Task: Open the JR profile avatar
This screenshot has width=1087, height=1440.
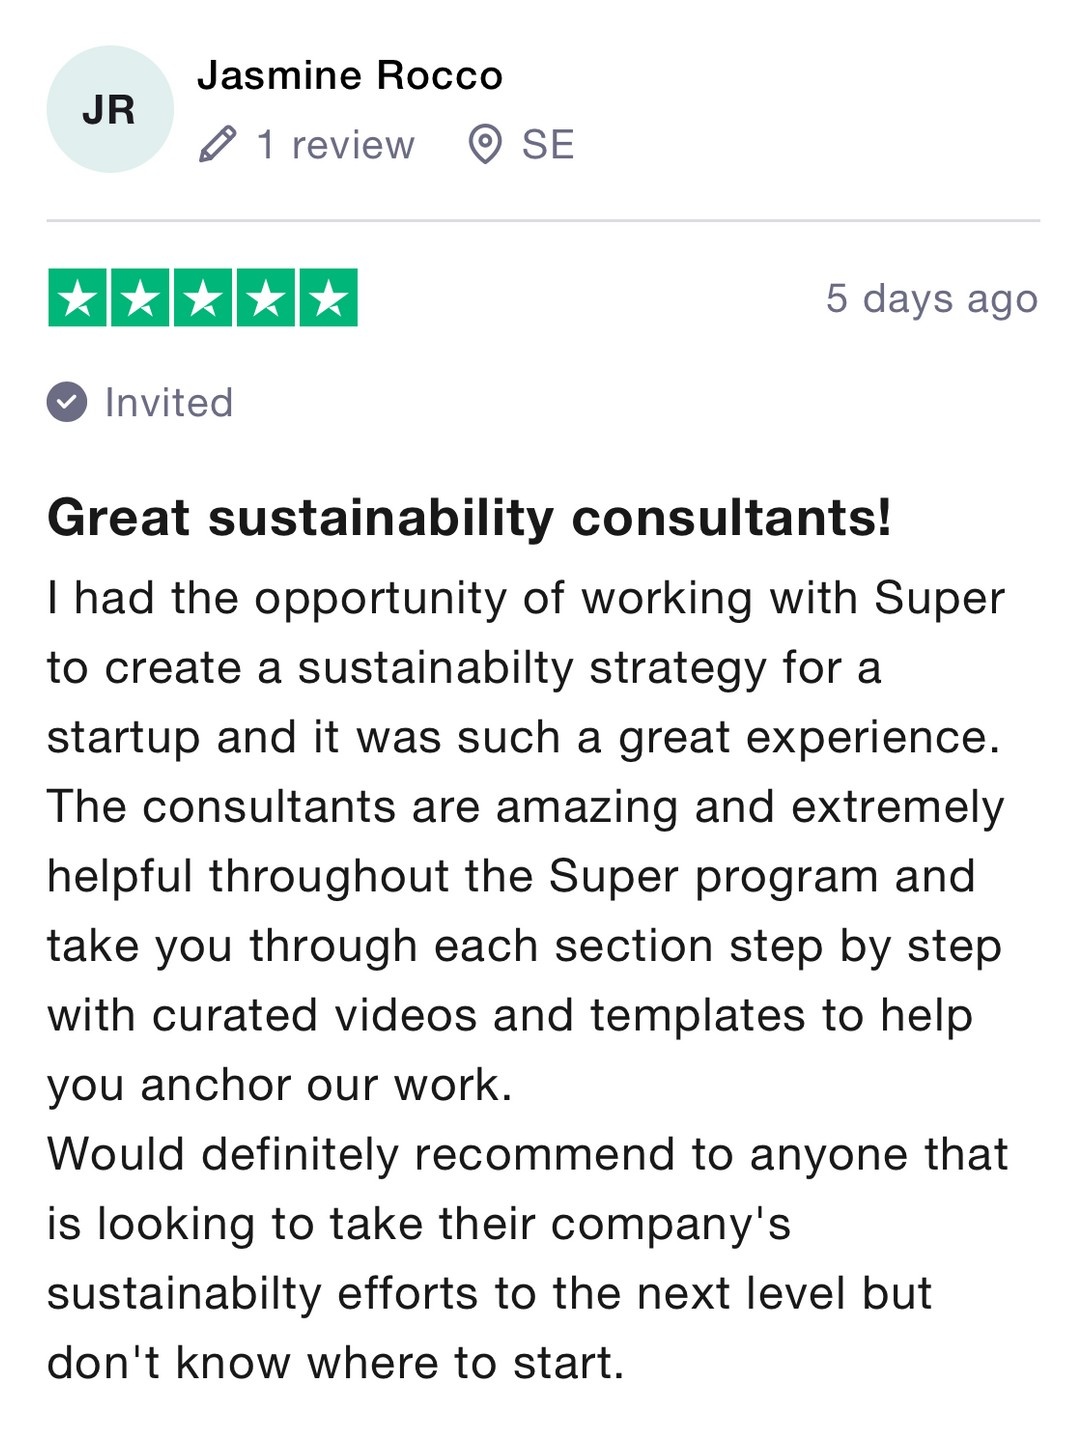Action: 109,109
